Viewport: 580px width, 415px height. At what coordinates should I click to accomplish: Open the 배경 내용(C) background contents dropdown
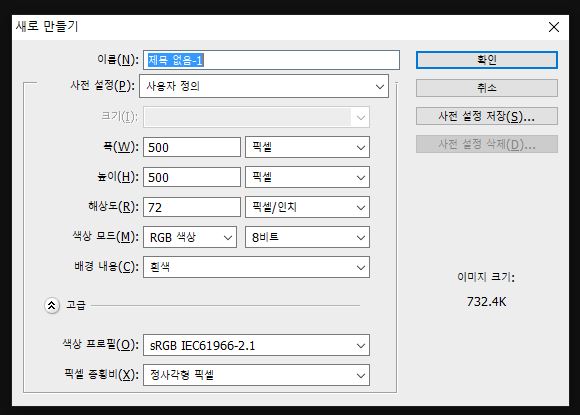[256, 267]
